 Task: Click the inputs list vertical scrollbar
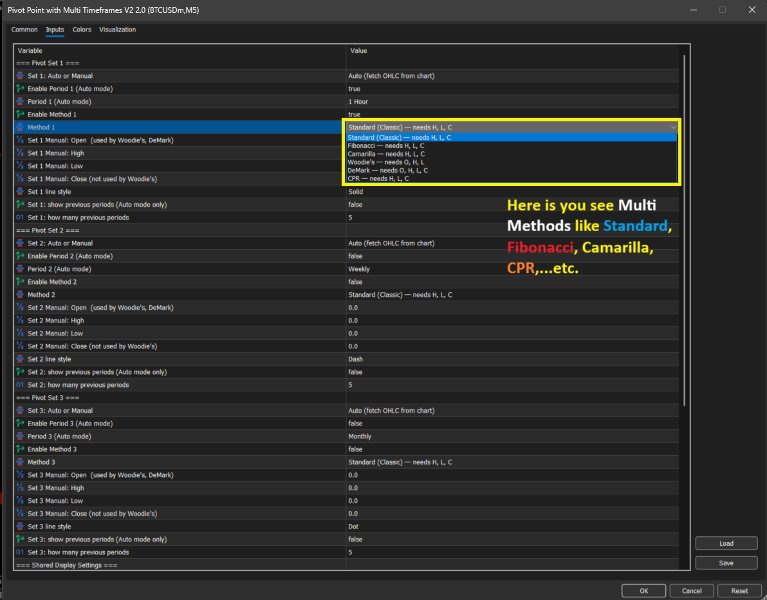click(684, 230)
